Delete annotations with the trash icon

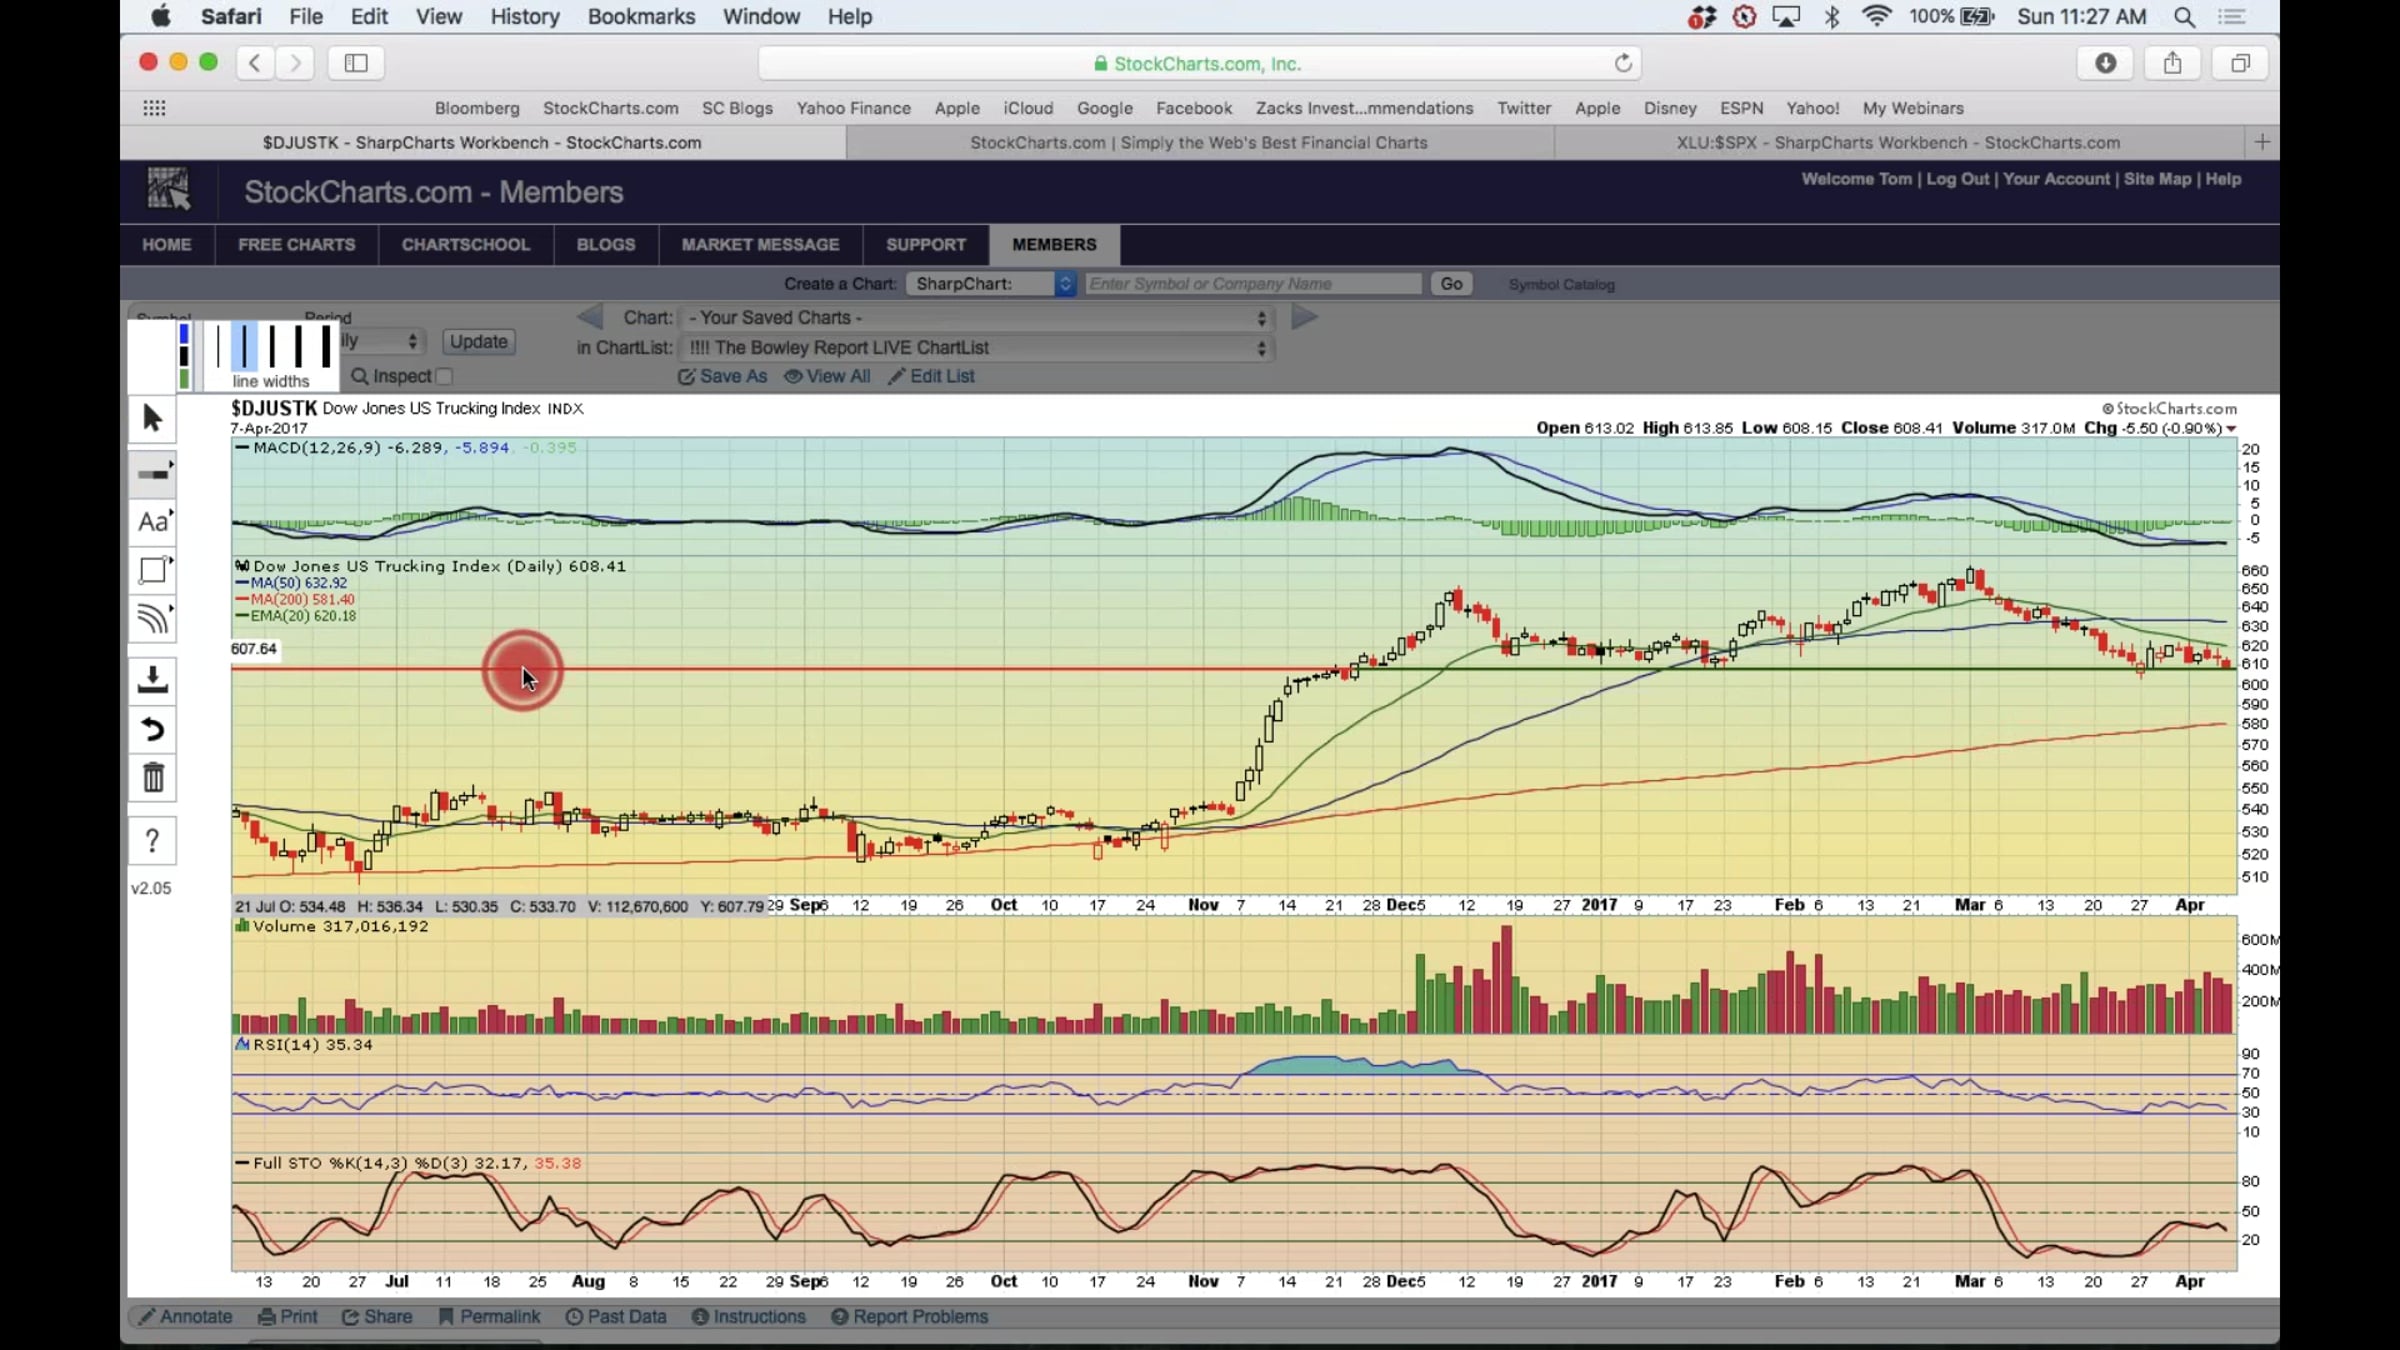pos(152,777)
